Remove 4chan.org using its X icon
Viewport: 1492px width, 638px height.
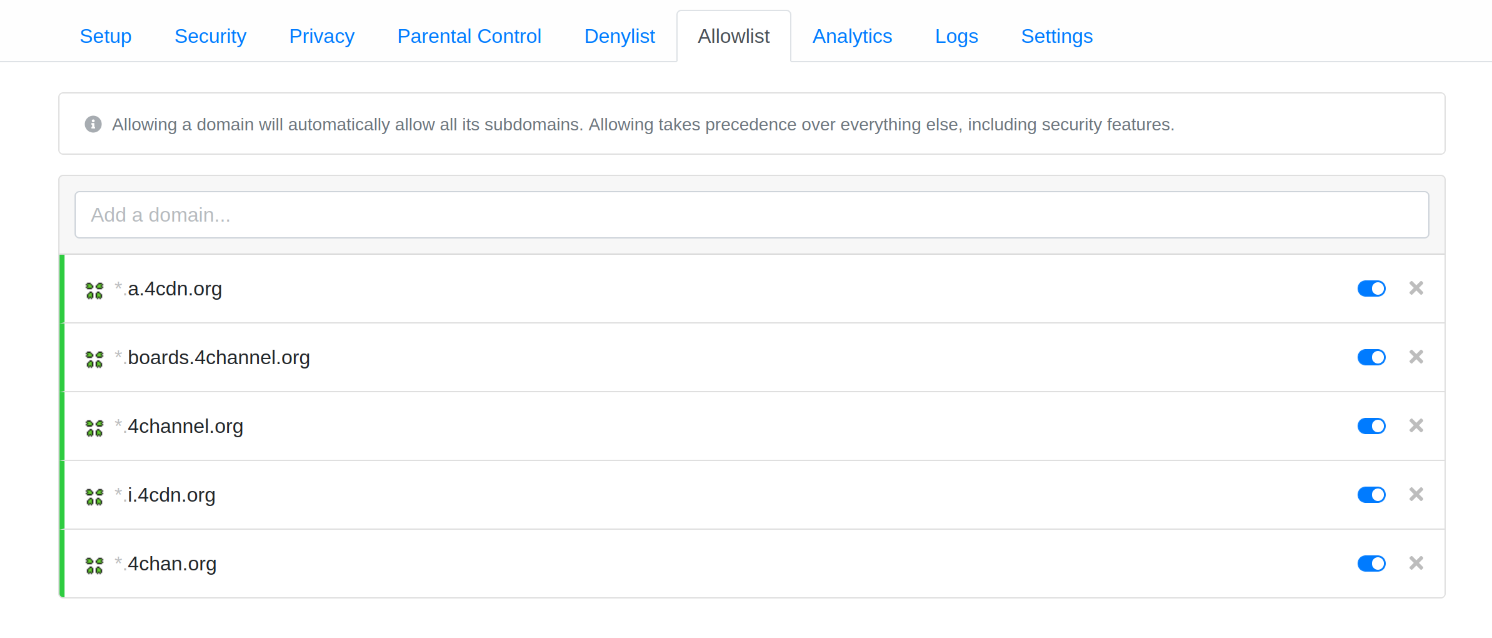pyautogui.click(x=1416, y=563)
